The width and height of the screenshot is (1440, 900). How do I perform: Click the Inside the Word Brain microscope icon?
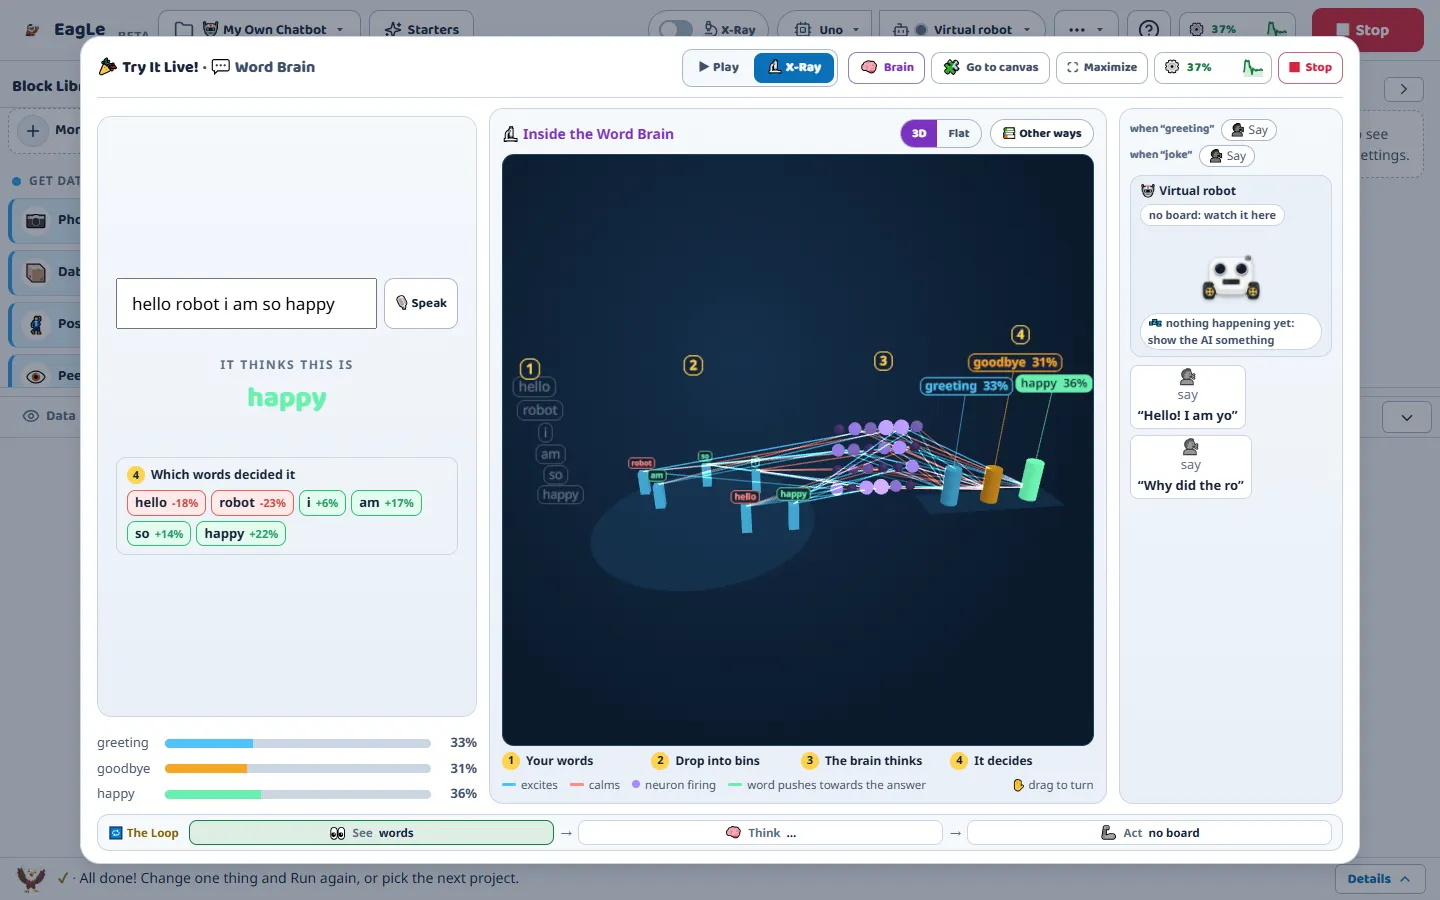pos(510,134)
